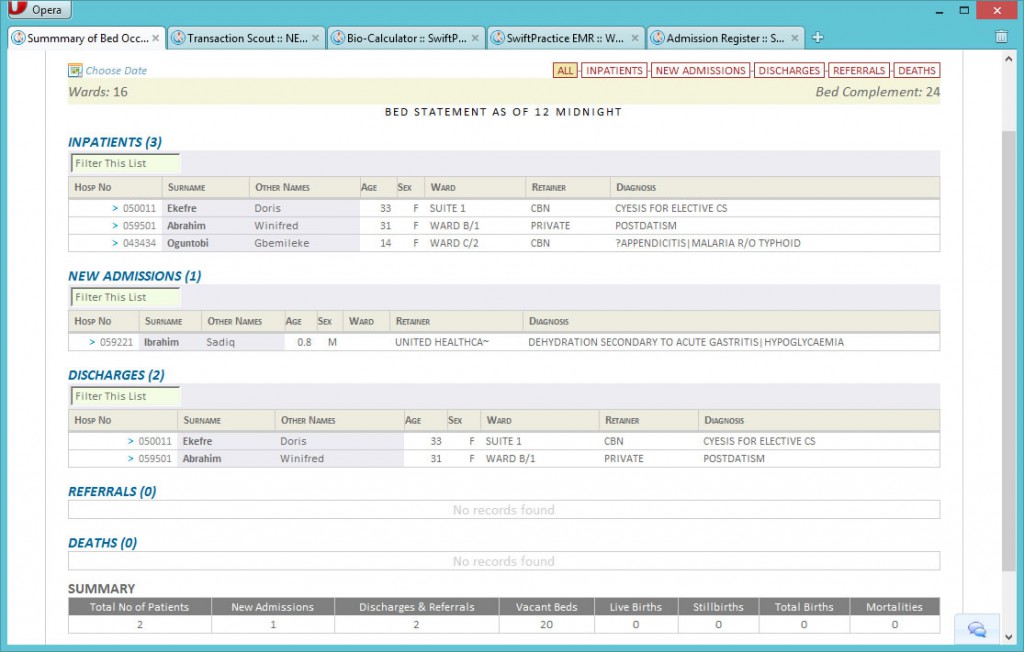Click the Admission Register tab favicon
The height and width of the screenshot is (652, 1024).
(655, 37)
